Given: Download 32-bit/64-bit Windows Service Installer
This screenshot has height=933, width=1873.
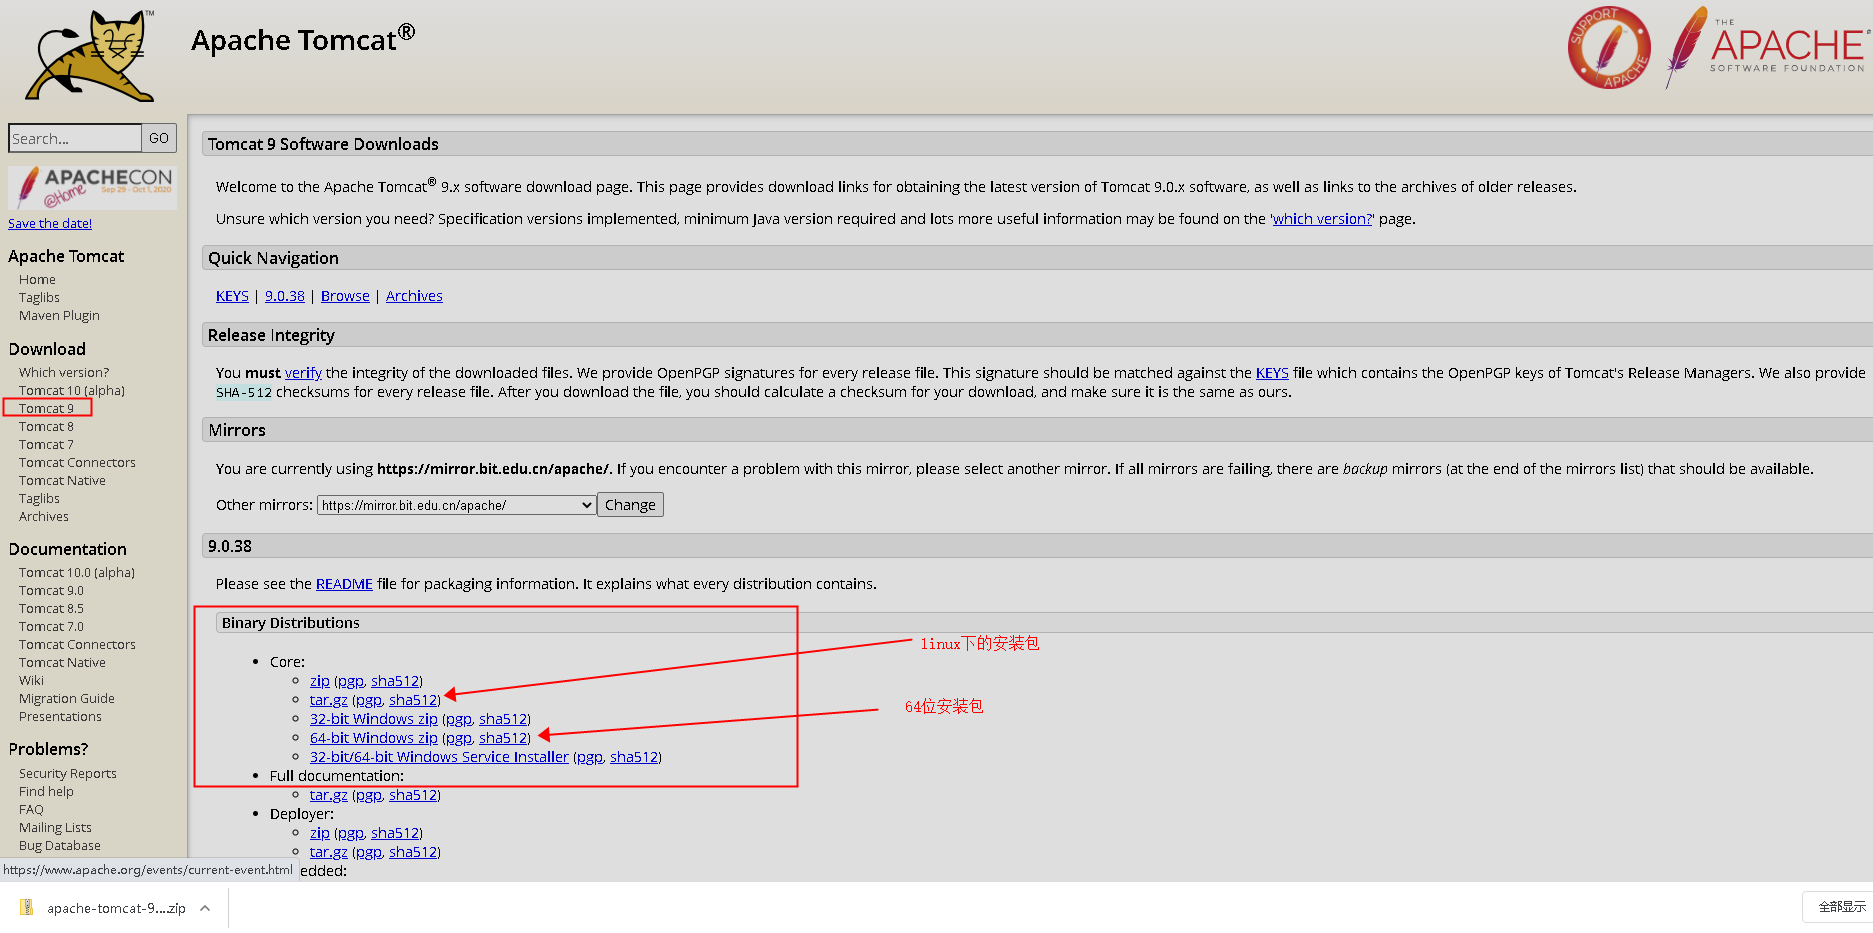Looking at the screenshot, I should (439, 757).
